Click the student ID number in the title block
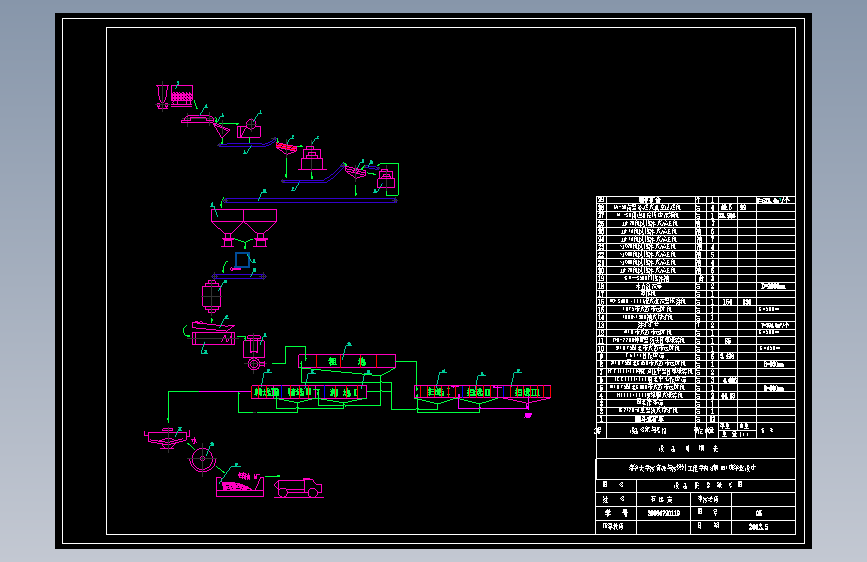Image resolution: width=867 pixels, height=562 pixels. point(664,513)
